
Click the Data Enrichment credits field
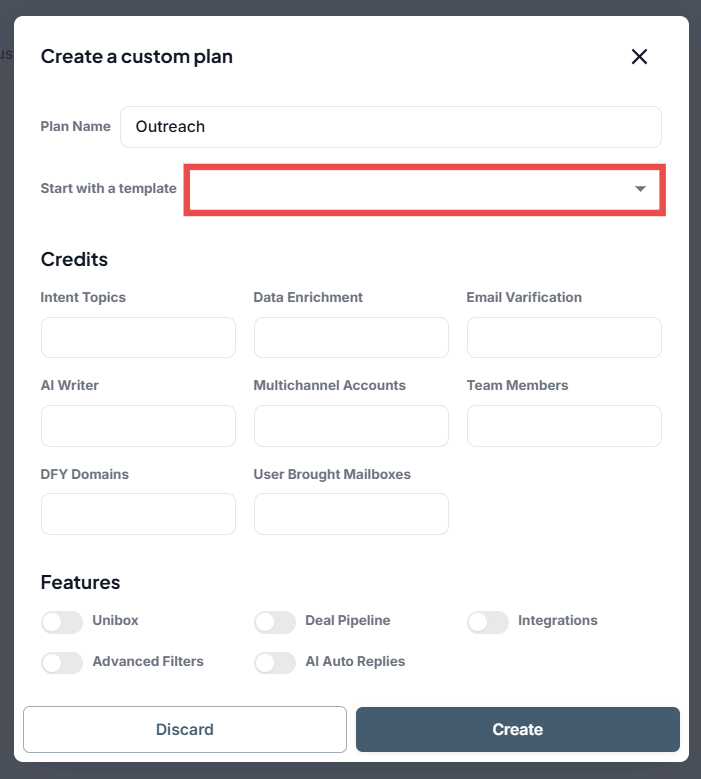coord(351,338)
